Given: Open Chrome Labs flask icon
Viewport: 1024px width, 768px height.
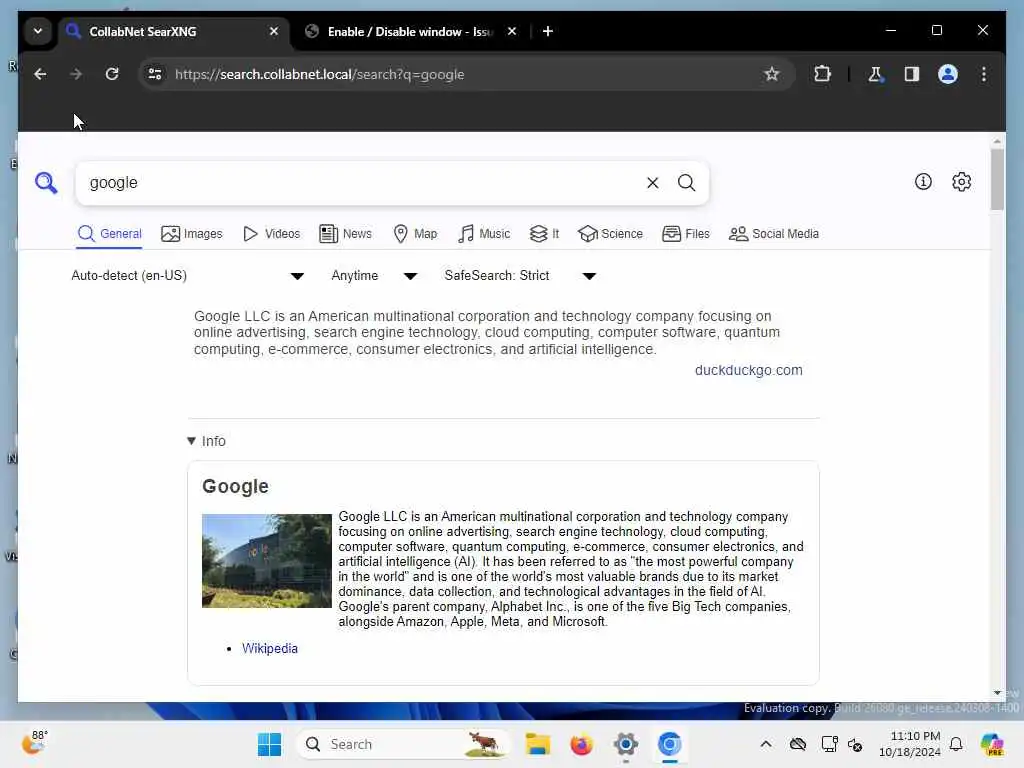Looking at the screenshot, I should coord(875,74).
